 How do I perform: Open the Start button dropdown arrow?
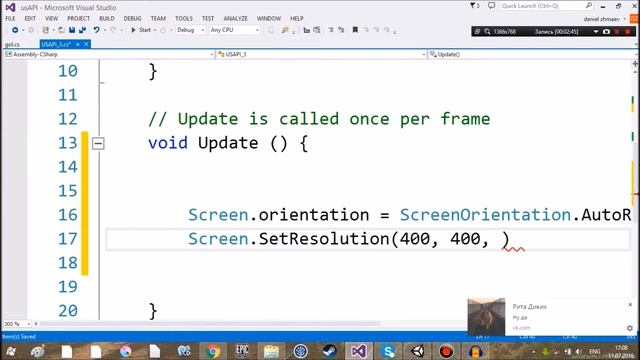coord(155,30)
